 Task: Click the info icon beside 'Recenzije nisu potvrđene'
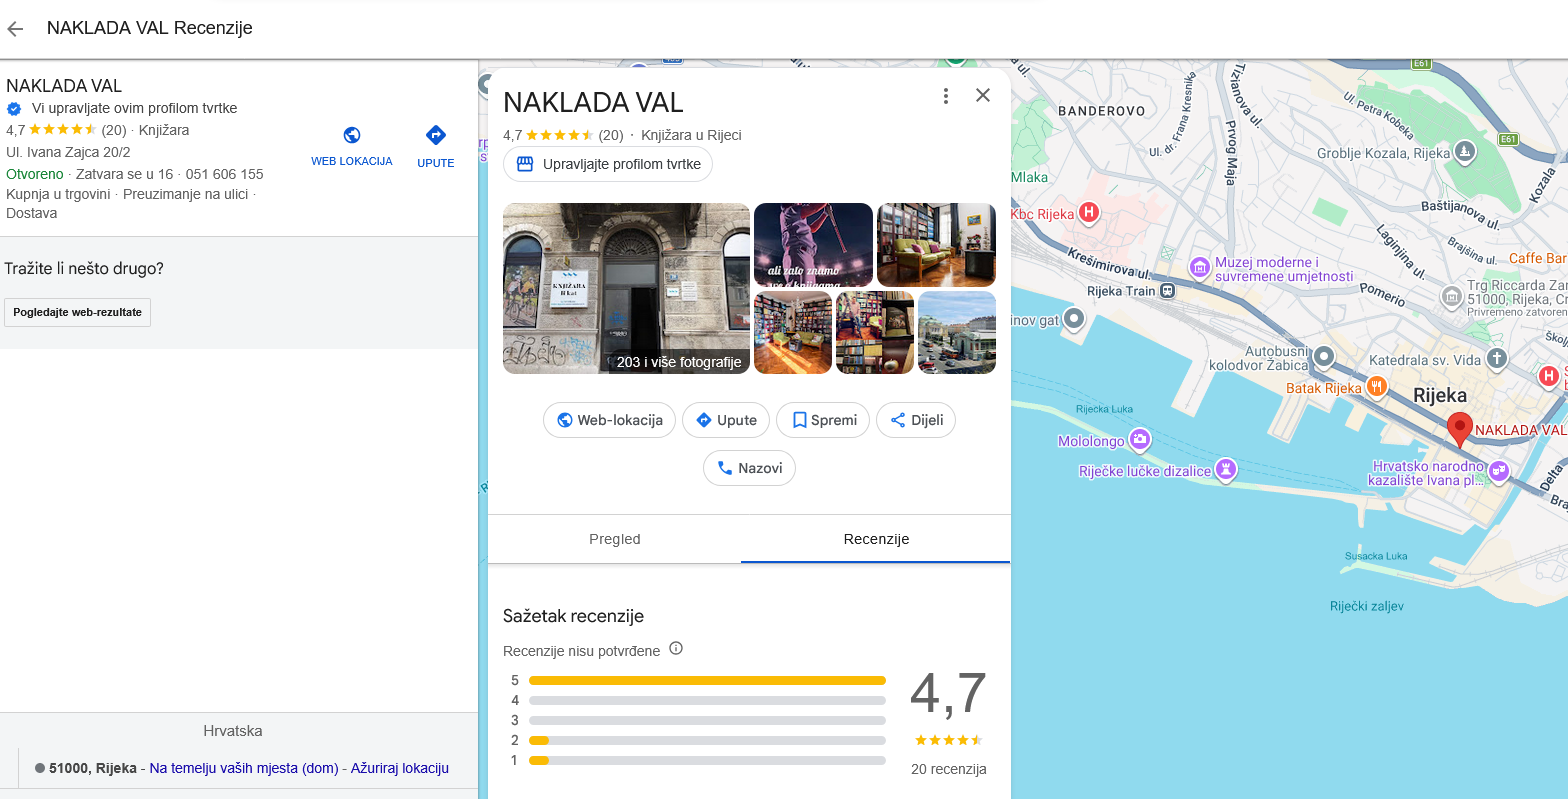(x=676, y=648)
